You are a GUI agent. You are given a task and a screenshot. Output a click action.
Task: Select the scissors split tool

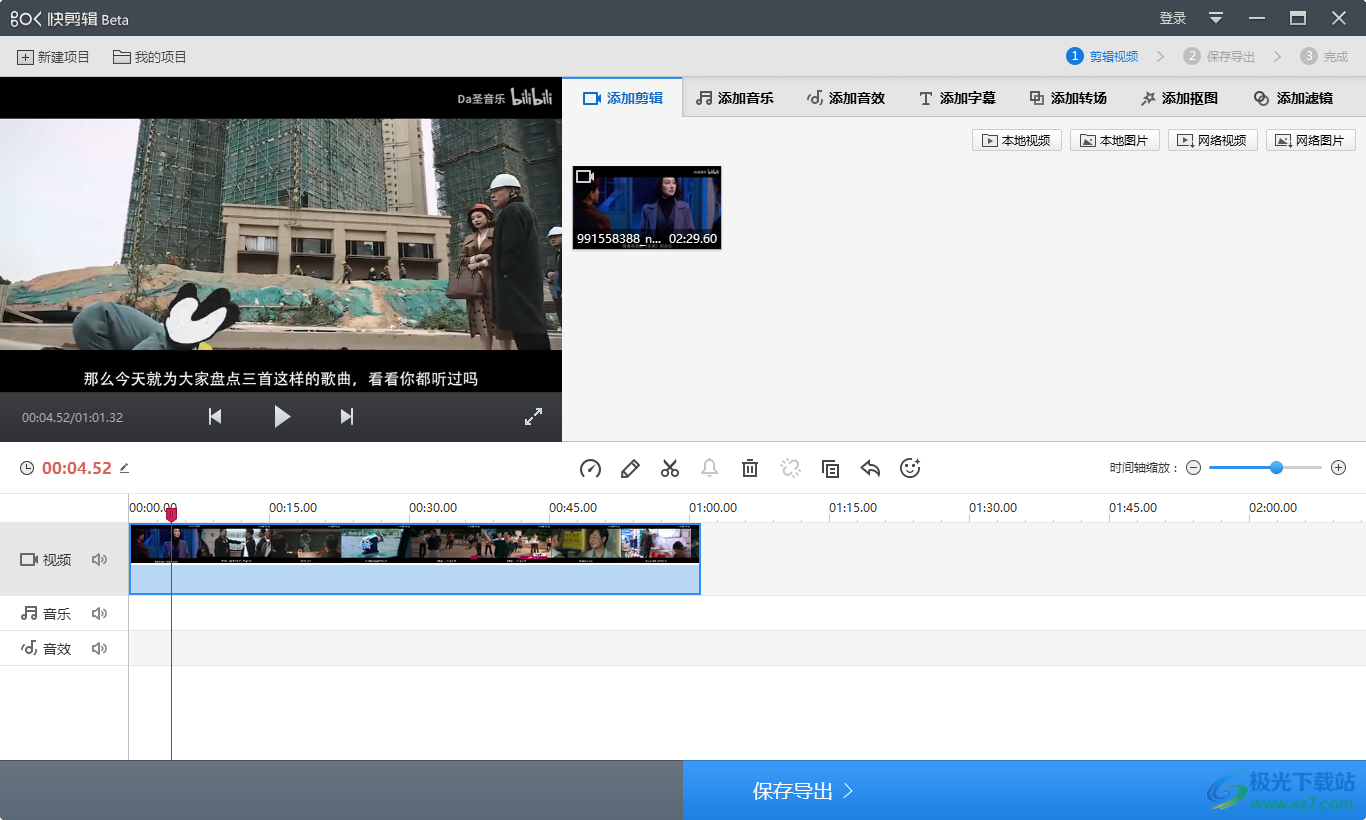pyautogui.click(x=670, y=468)
